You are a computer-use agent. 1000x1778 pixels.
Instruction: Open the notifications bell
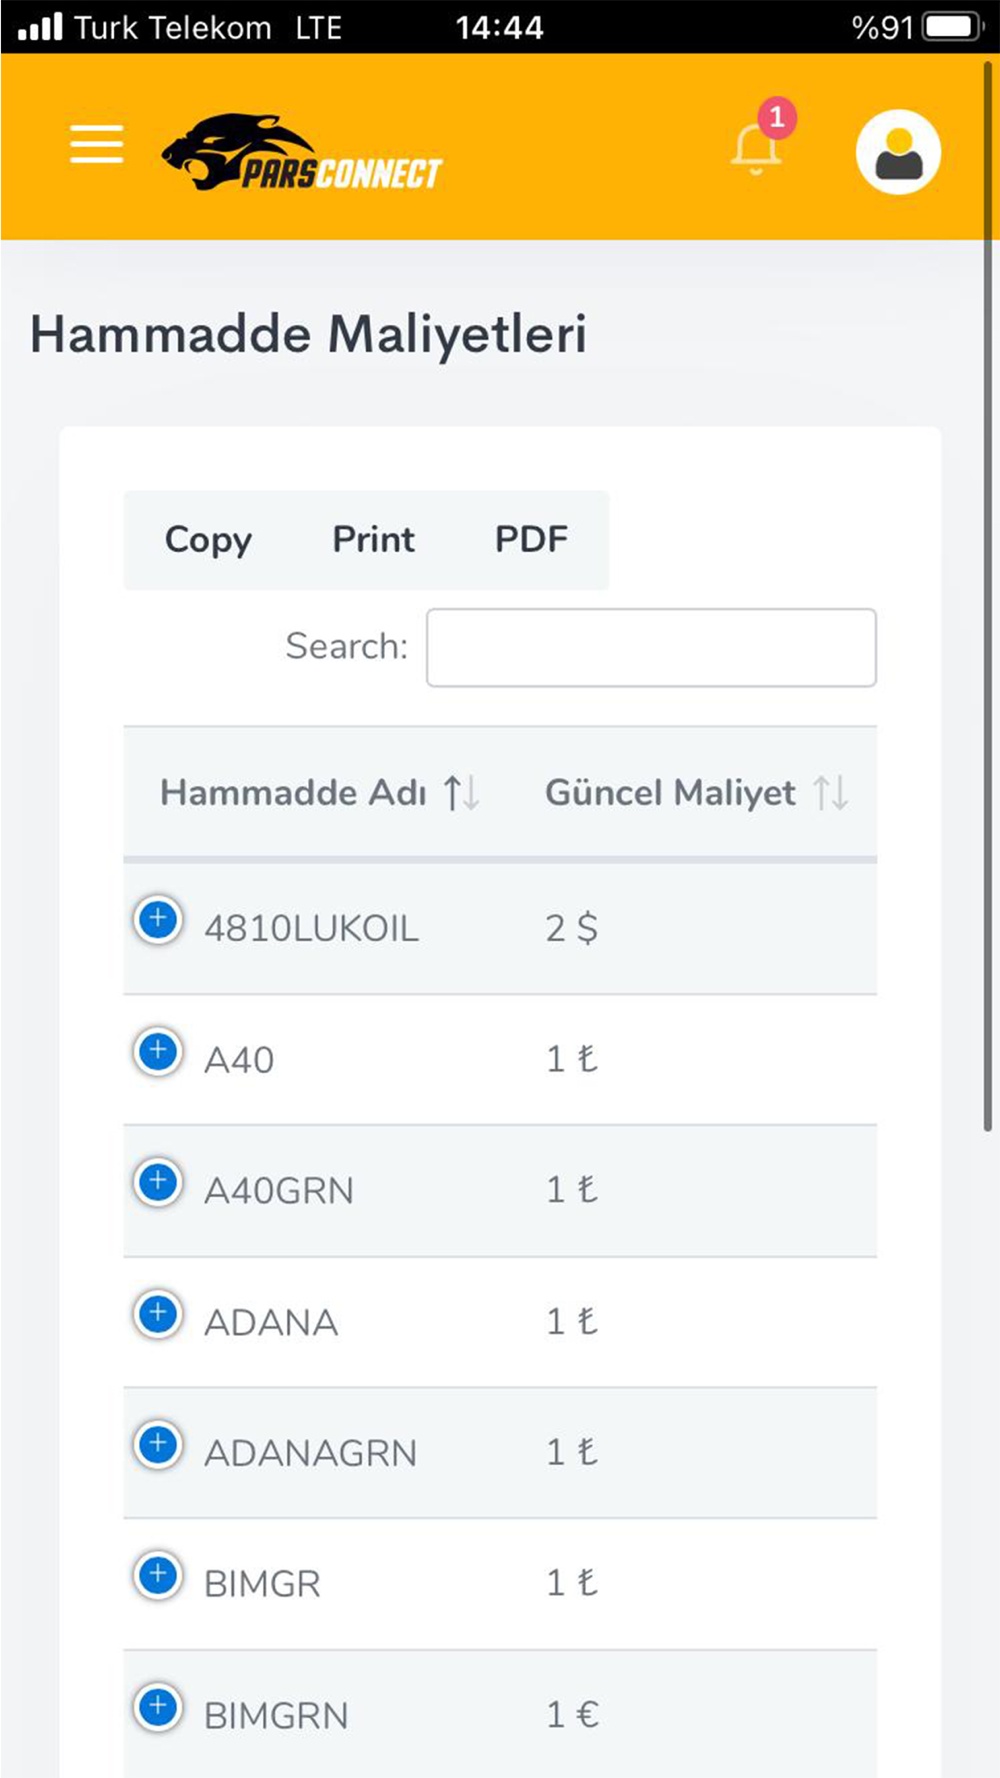click(756, 149)
